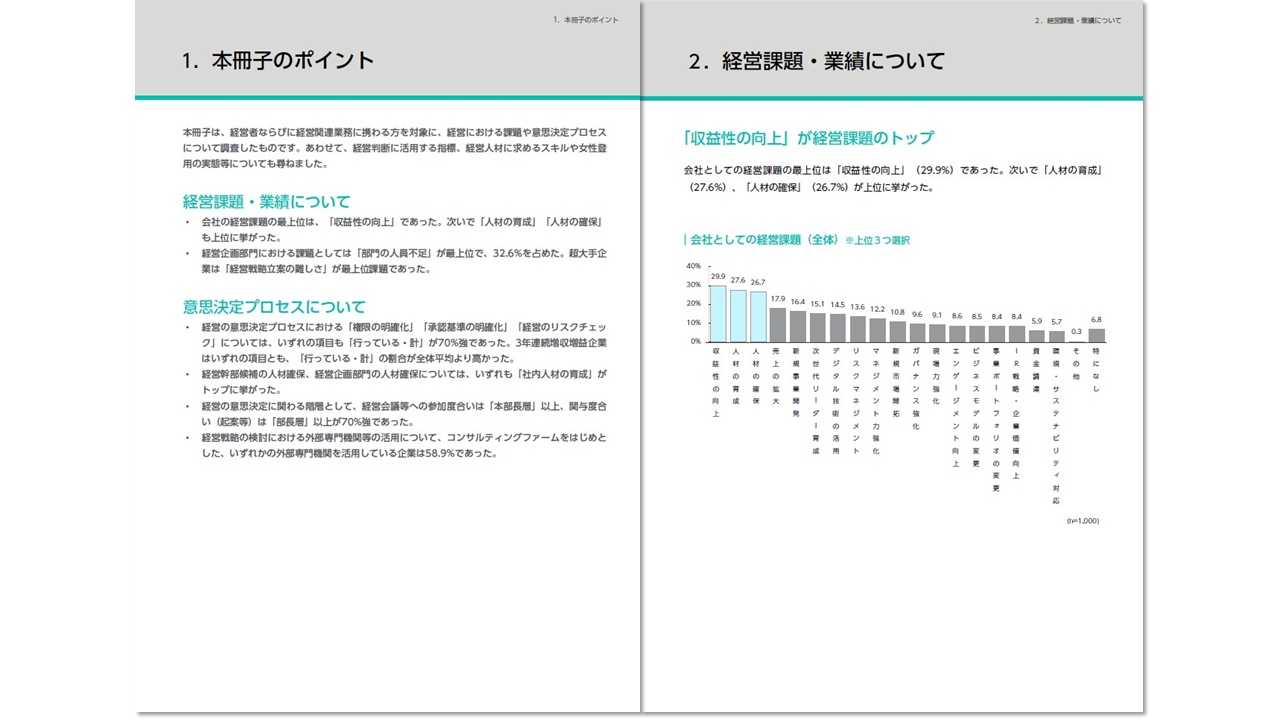Select the '経営課題・業績について' teal heading on left page

click(x=266, y=201)
